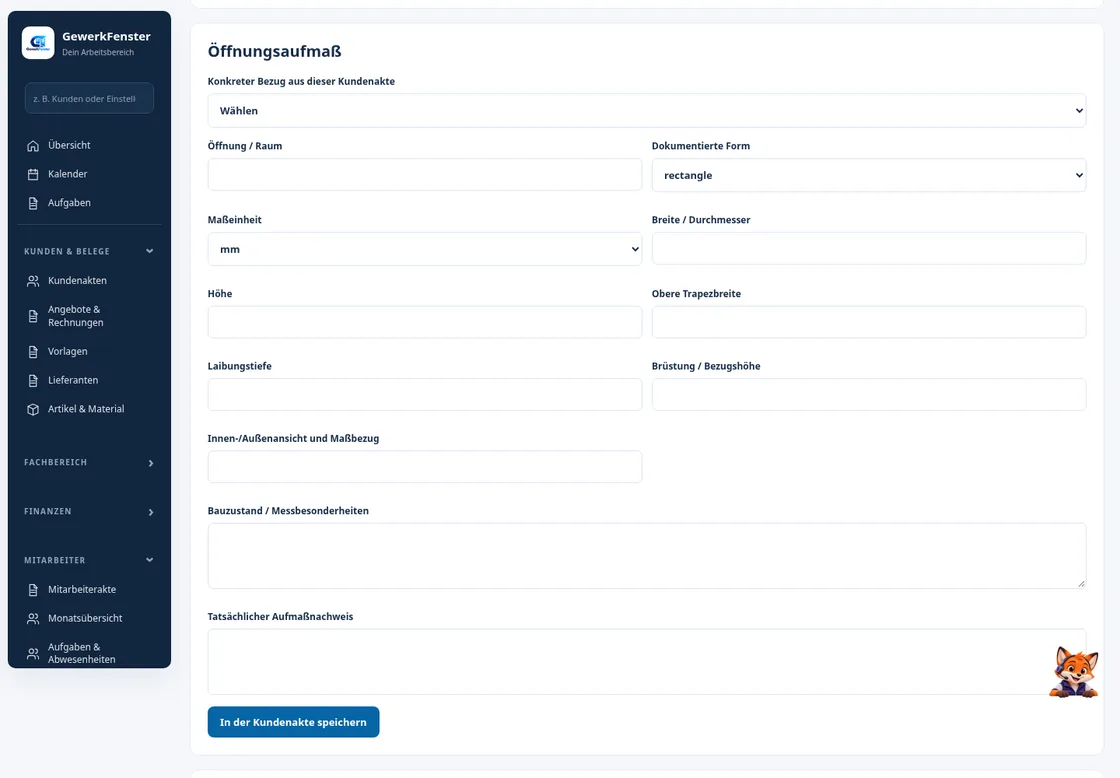The height and width of the screenshot is (778, 1120).
Task: Open the Übersicht page
Action: [x=89, y=145]
